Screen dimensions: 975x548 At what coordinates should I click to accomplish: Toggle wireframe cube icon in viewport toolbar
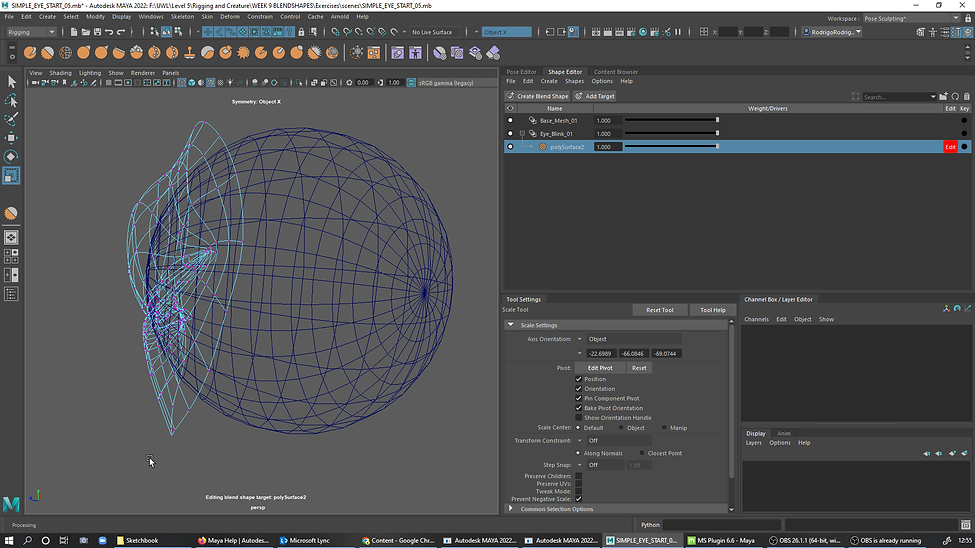click(182, 83)
